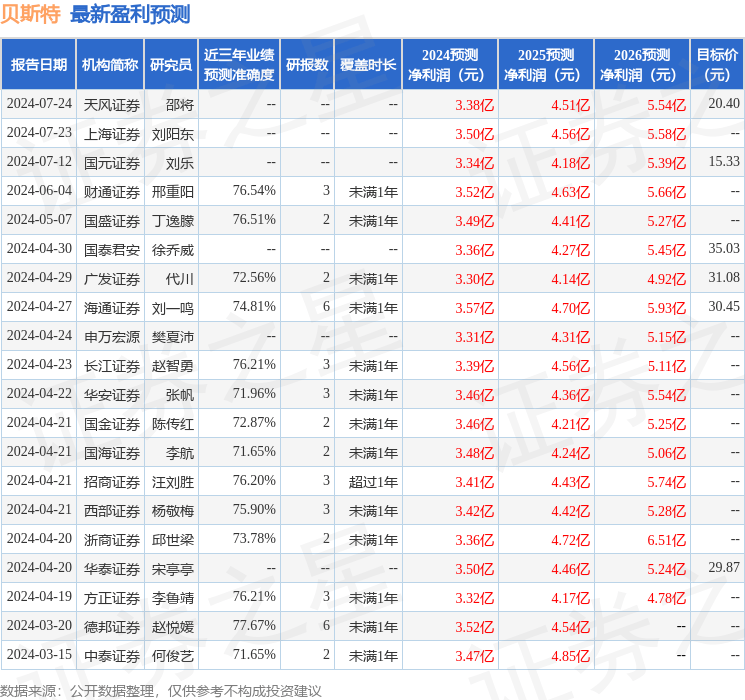Screen dimensions: 745x700
Task: Click the 国盛证券 institution cell
Action: click(112, 221)
